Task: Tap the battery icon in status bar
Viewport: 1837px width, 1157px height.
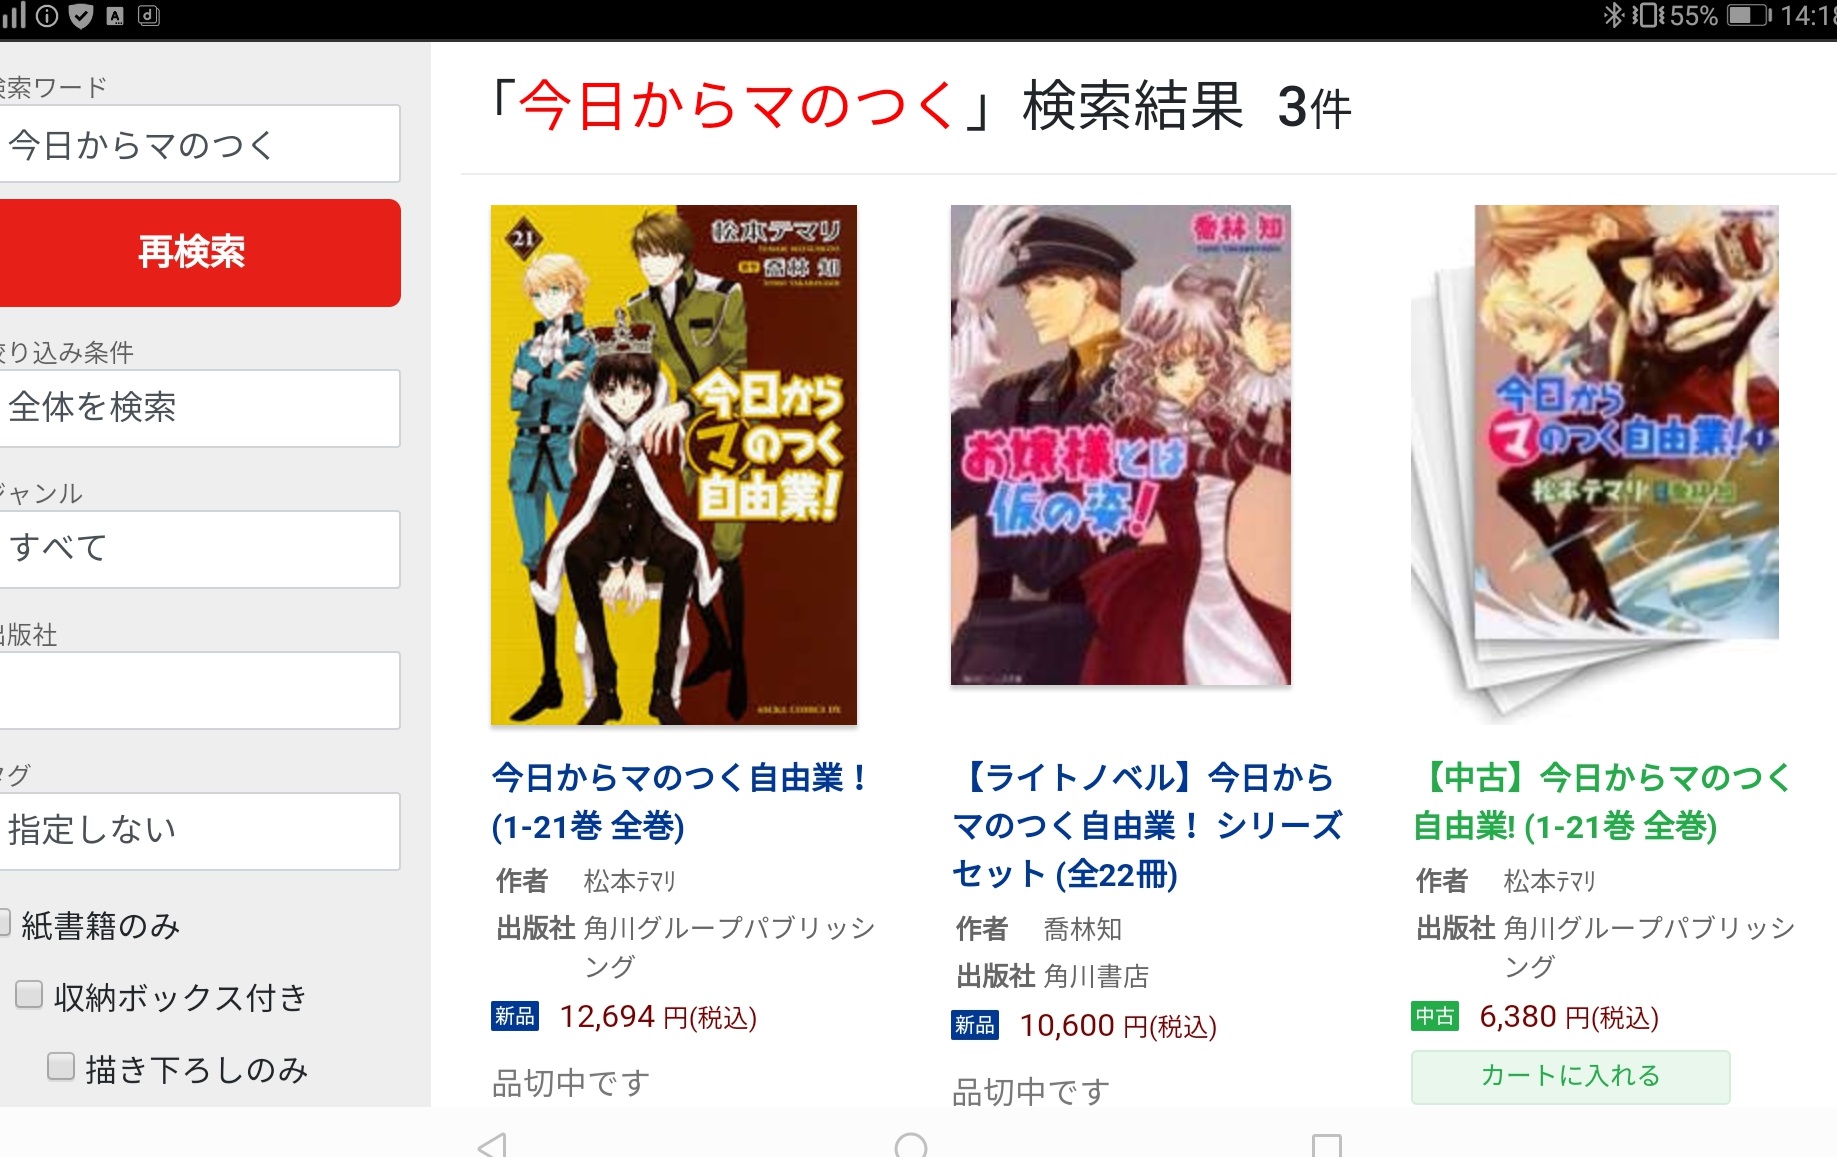Action: [x=1749, y=16]
